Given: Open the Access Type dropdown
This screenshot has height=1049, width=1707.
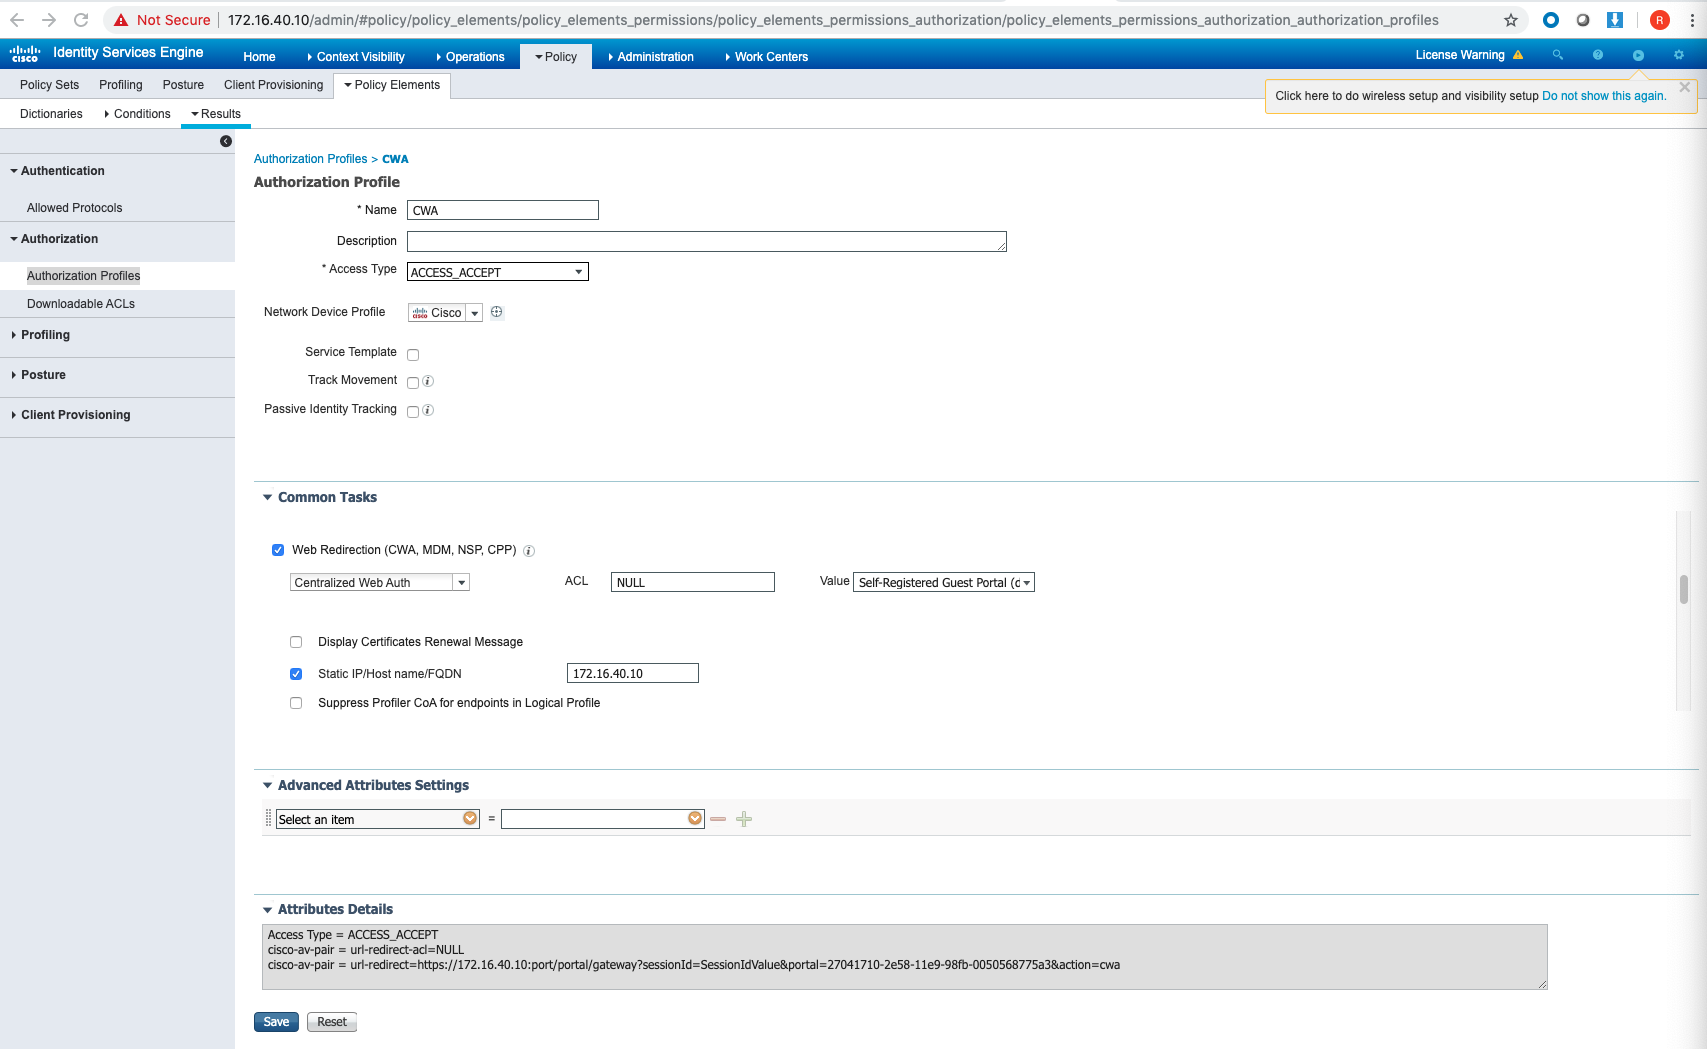Looking at the screenshot, I should (x=578, y=271).
